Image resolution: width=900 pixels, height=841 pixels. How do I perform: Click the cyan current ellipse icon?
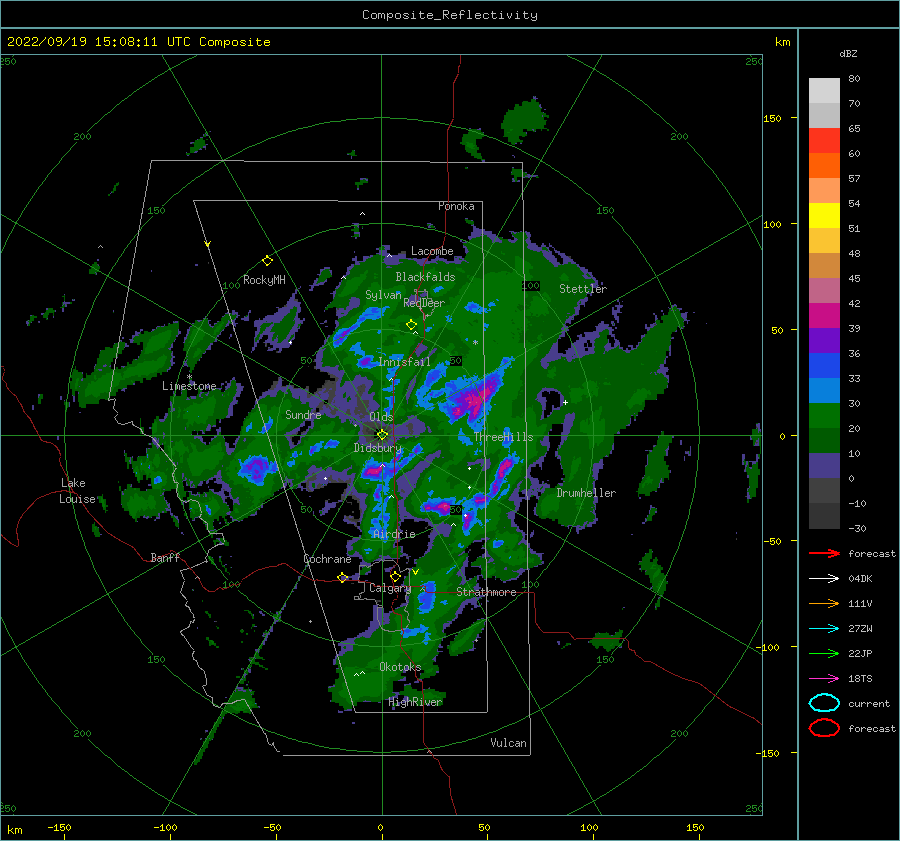click(824, 703)
